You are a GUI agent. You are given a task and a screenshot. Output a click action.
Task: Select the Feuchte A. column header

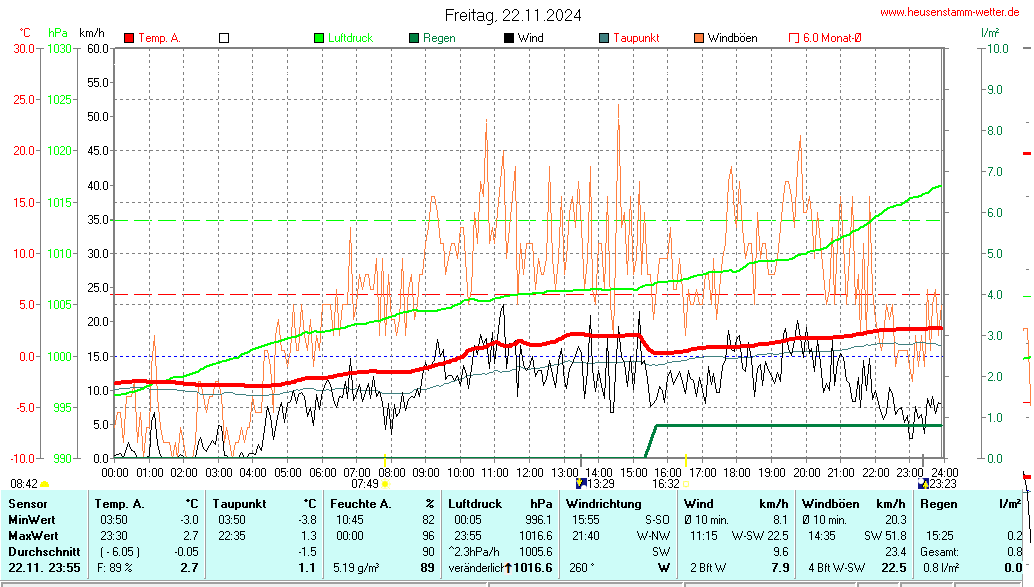359,504
